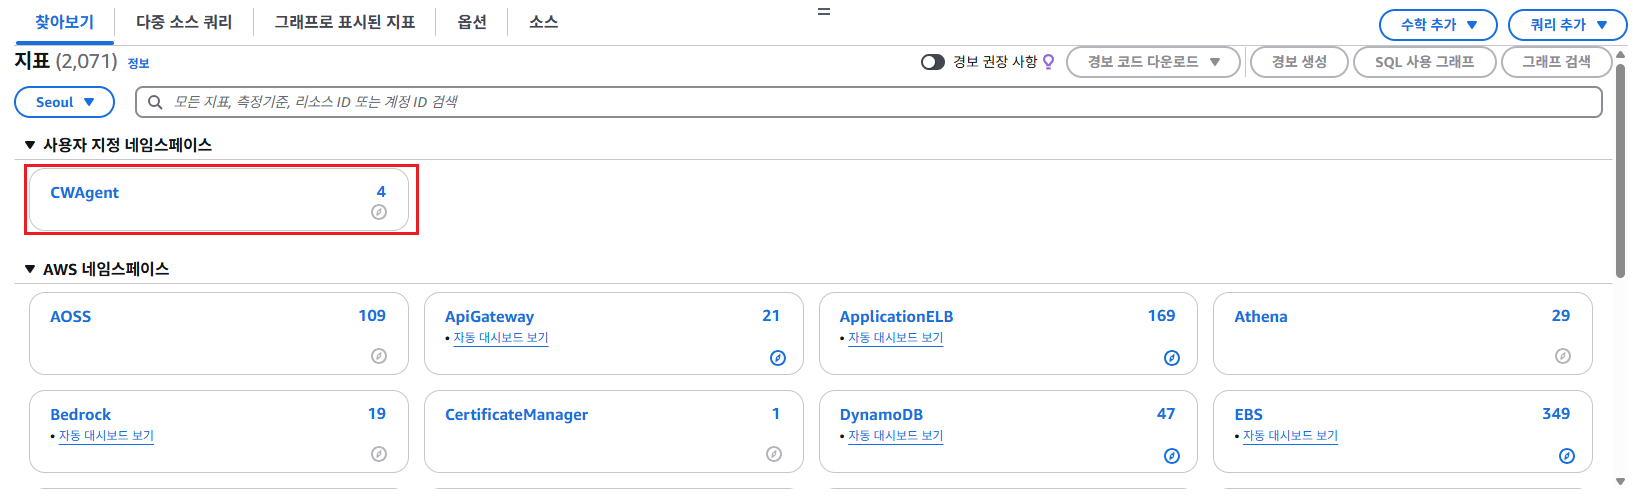Click the 경보 생성 button
This screenshot has width=1638, height=500.
(x=1299, y=62)
